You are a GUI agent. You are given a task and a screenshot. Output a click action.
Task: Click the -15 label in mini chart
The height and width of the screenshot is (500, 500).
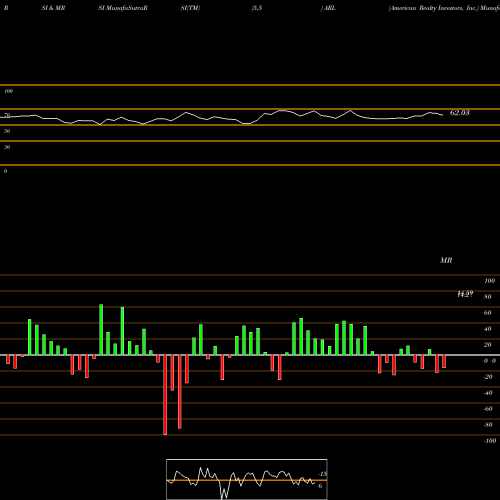pos(323,474)
